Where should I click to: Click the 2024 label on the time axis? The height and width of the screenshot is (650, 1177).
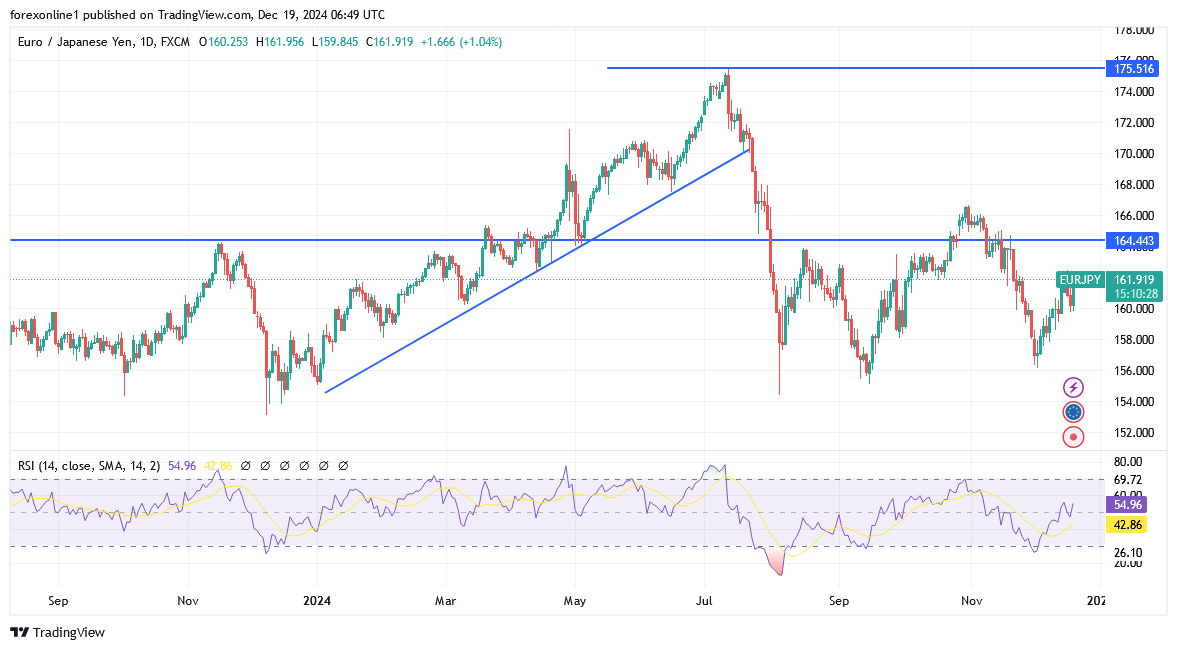(317, 600)
